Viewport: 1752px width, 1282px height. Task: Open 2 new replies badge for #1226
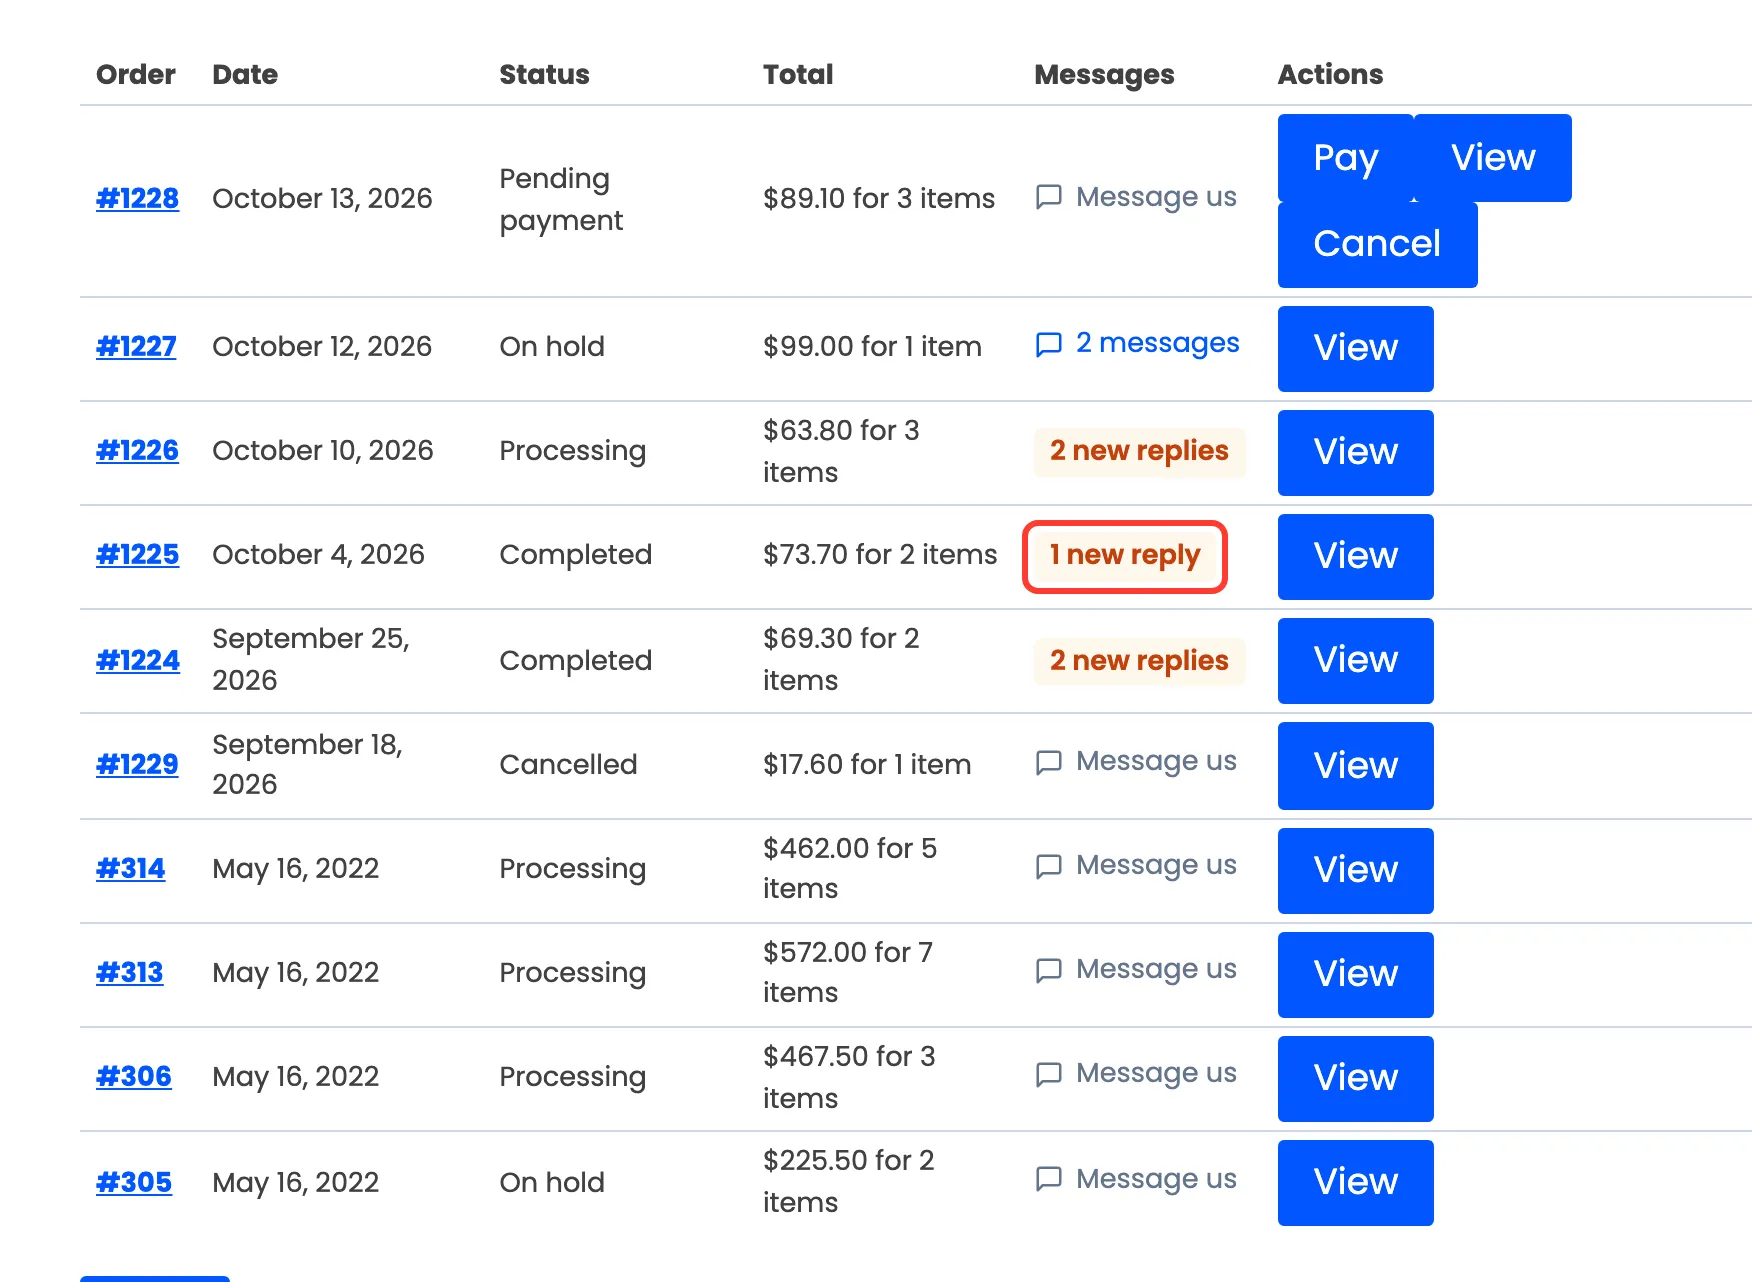point(1139,452)
